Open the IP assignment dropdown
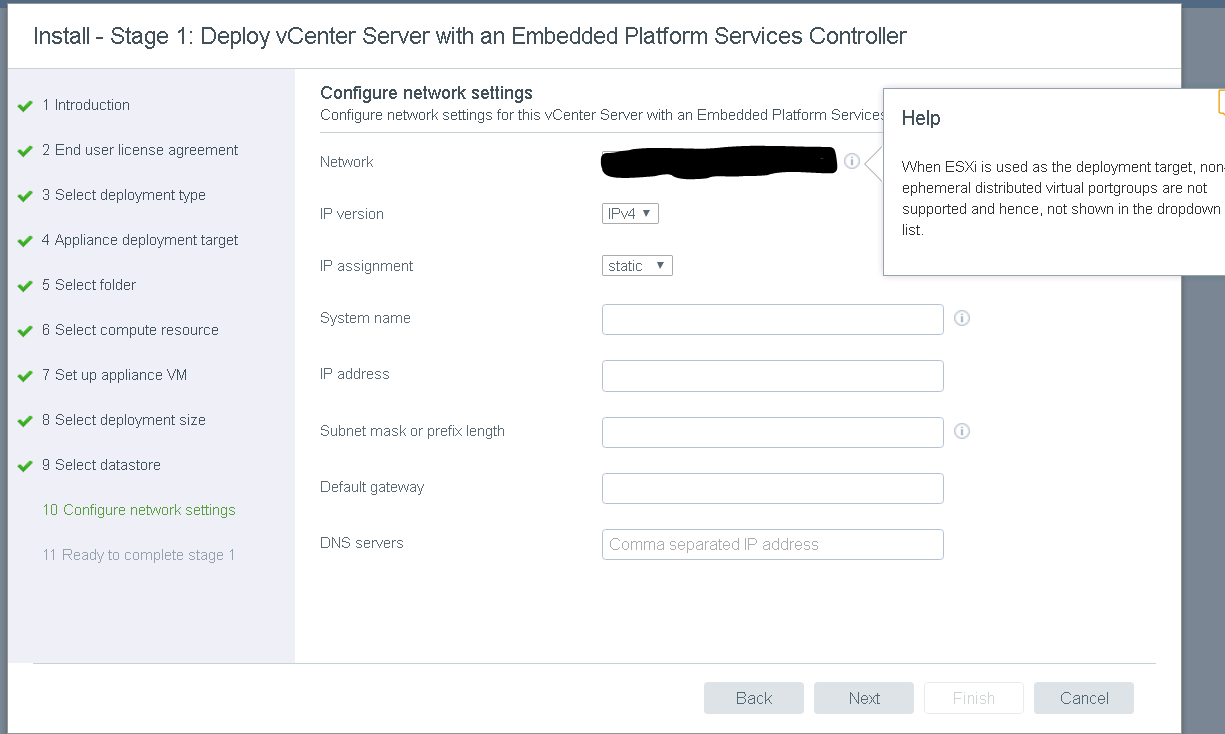Viewport: 1225px width, 734px height. pyautogui.click(x=637, y=265)
